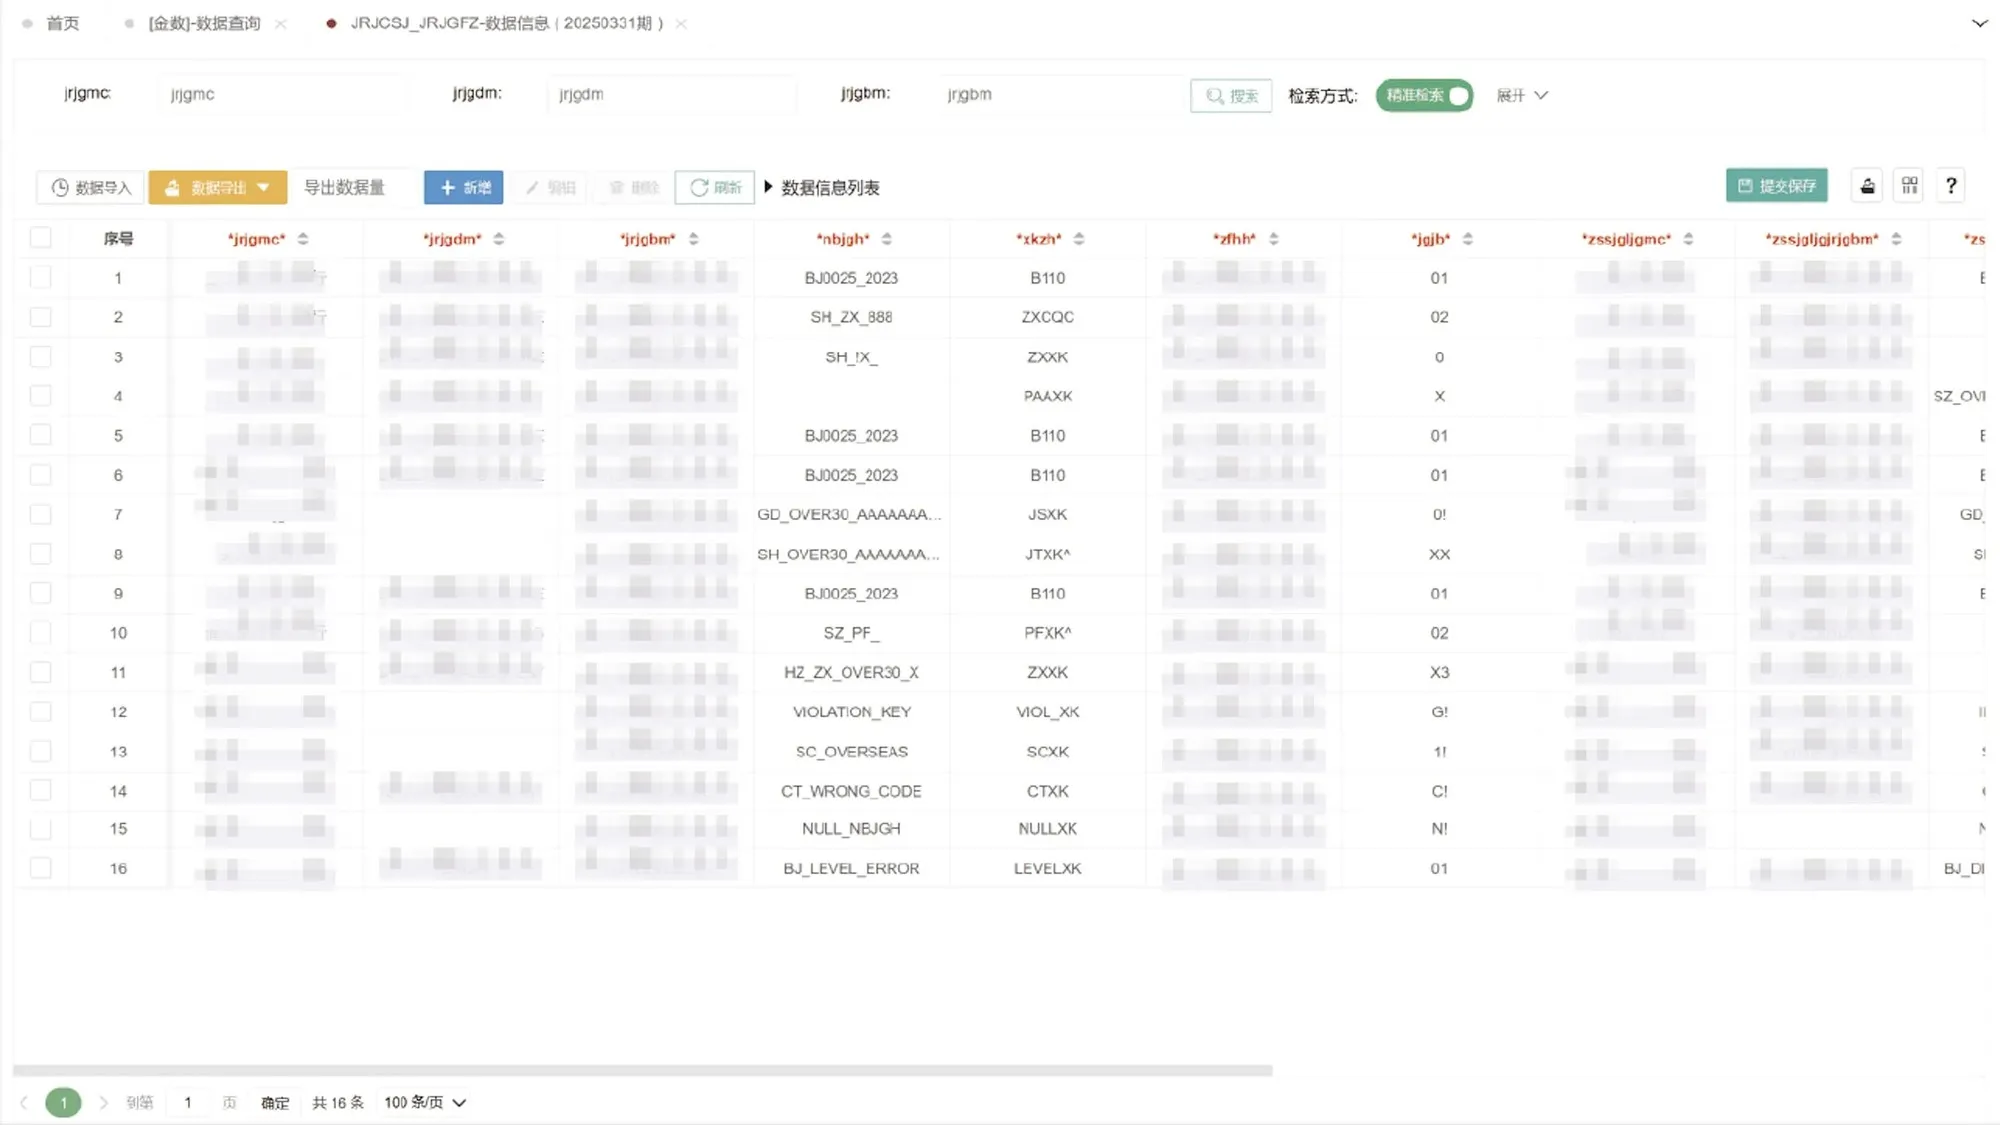
Task: Click the 搜索 magnifier search button
Action: coord(1231,96)
